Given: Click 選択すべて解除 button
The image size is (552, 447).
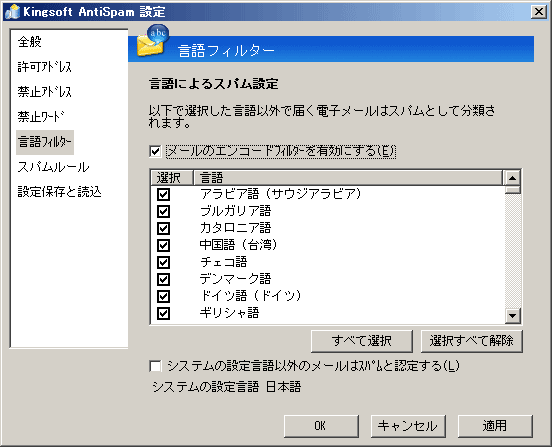Looking at the screenshot, I should coord(472,341).
